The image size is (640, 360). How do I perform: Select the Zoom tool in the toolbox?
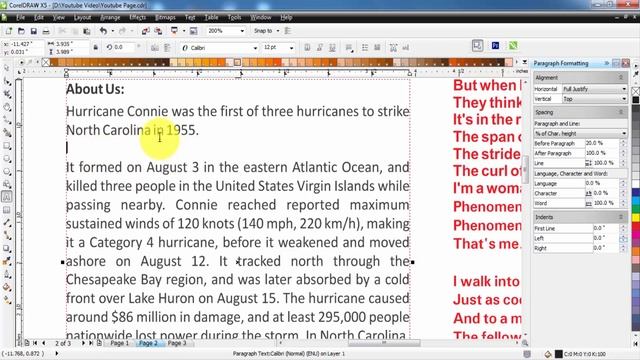[7, 107]
